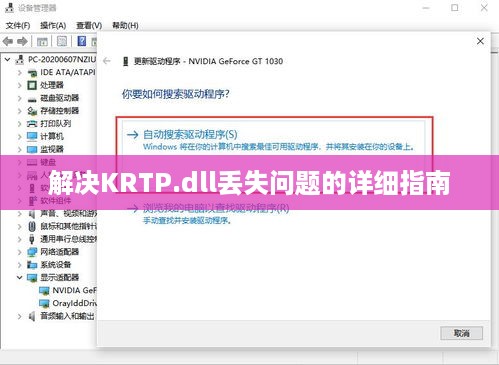Click the forward arrow in Device Manager toolbar
Viewport: 499px width, 365px height.
coord(22,42)
